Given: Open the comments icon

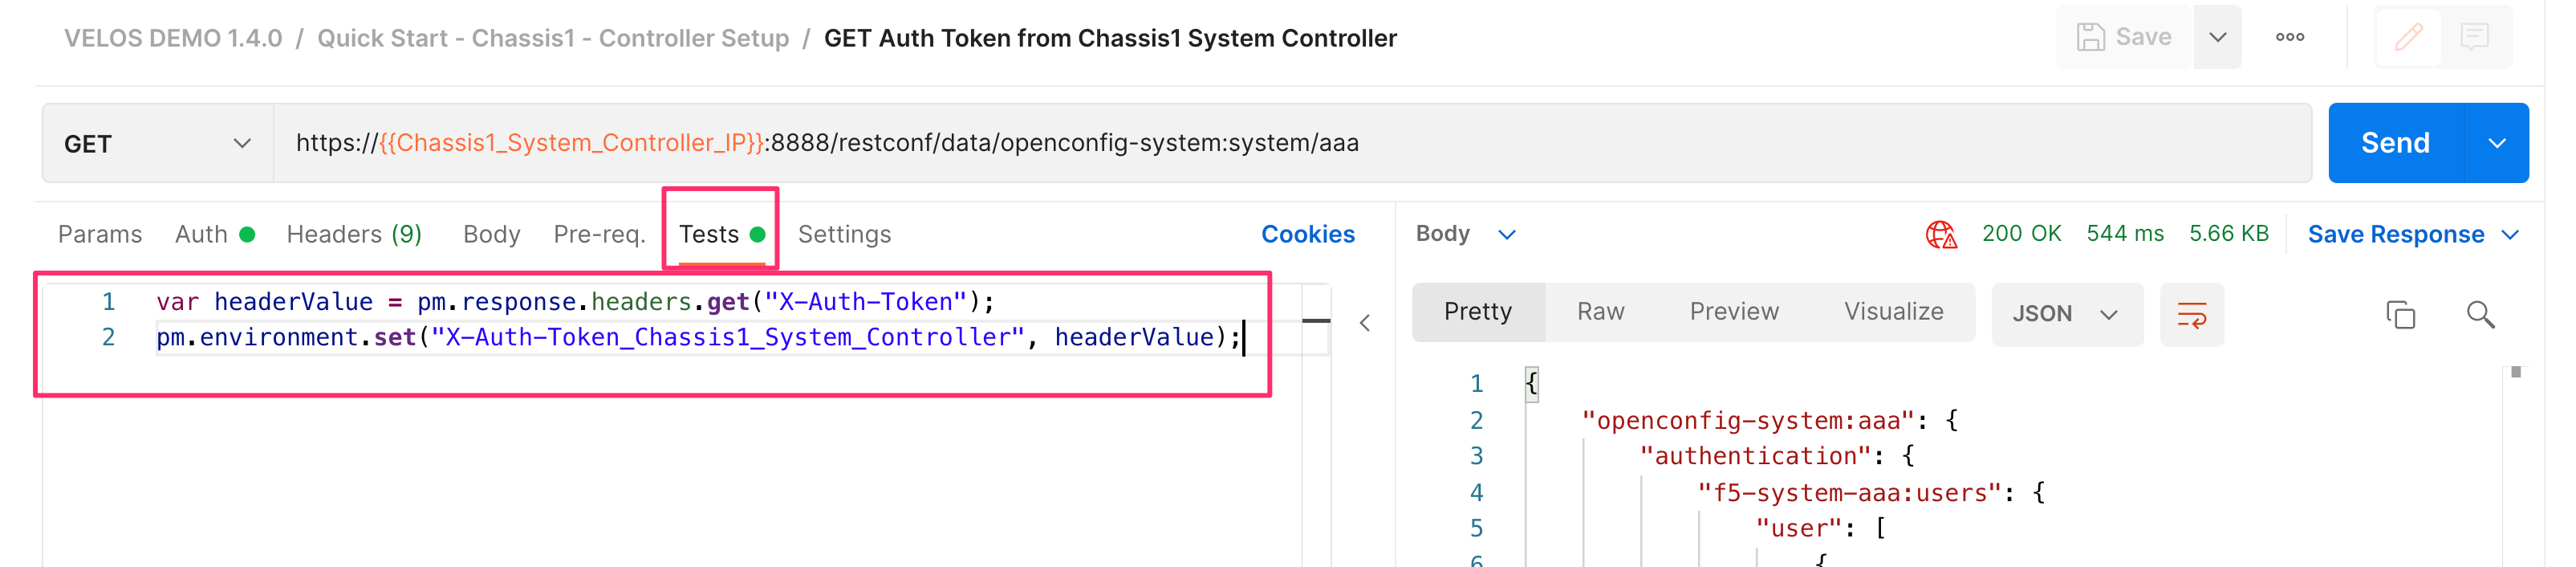Looking at the screenshot, I should [2475, 37].
